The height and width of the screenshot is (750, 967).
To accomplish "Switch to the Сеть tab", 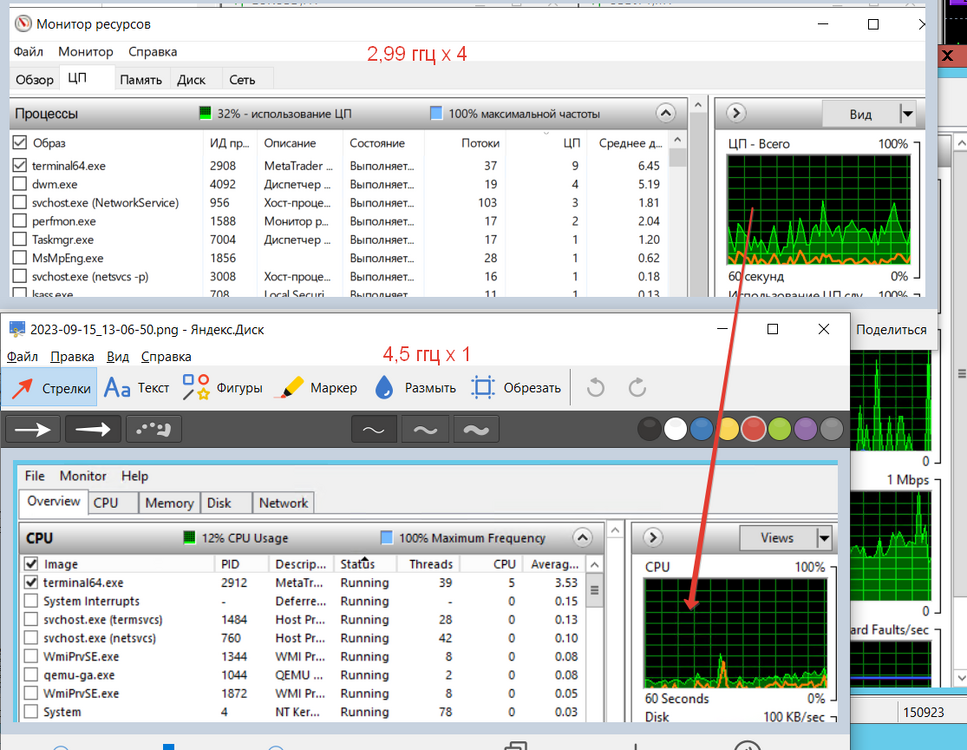I will tap(242, 80).
